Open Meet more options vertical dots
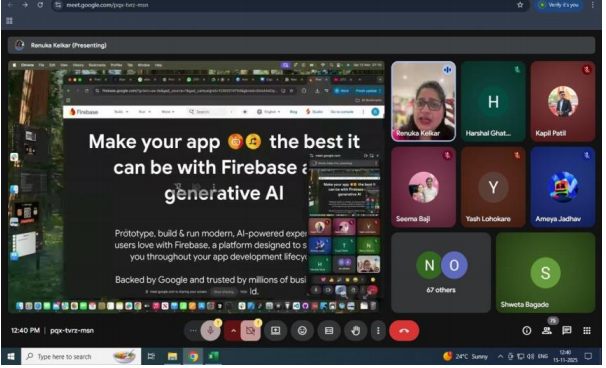Viewport: 606px width, 368px height. tap(378, 332)
